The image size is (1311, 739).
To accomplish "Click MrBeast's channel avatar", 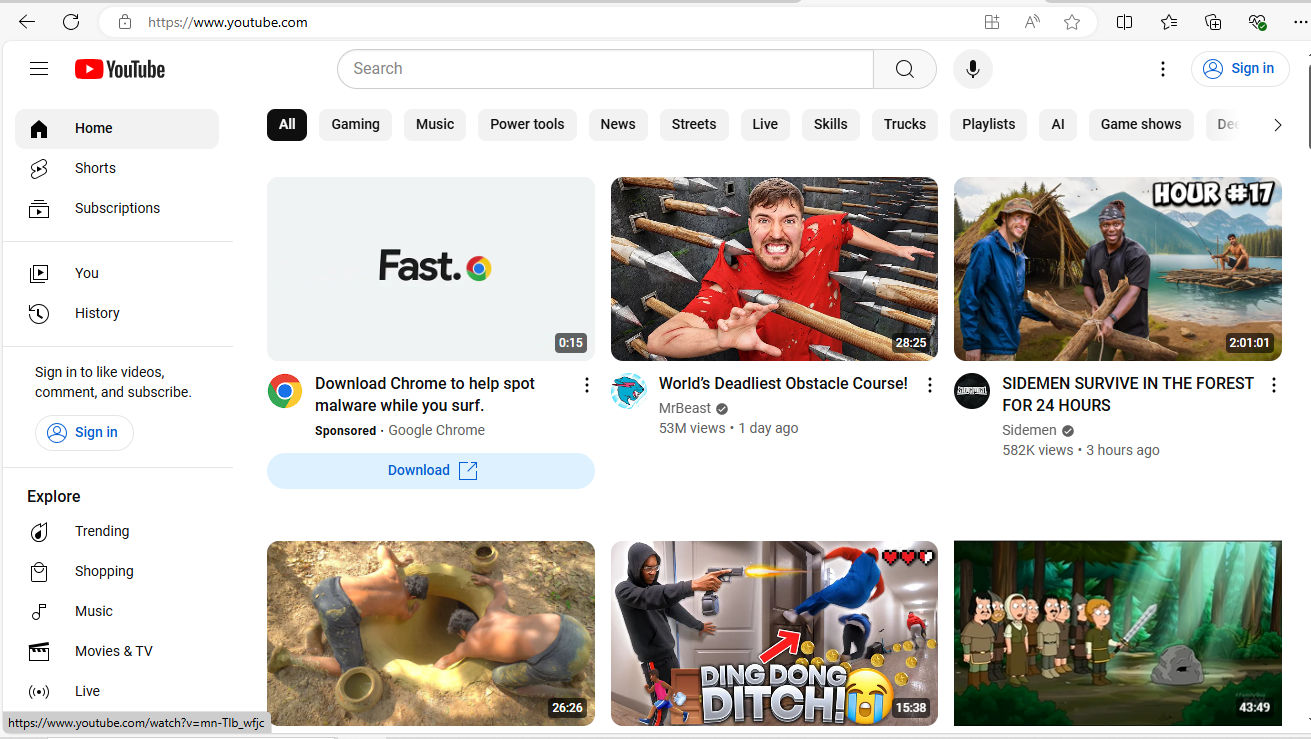I will pyautogui.click(x=629, y=391).
